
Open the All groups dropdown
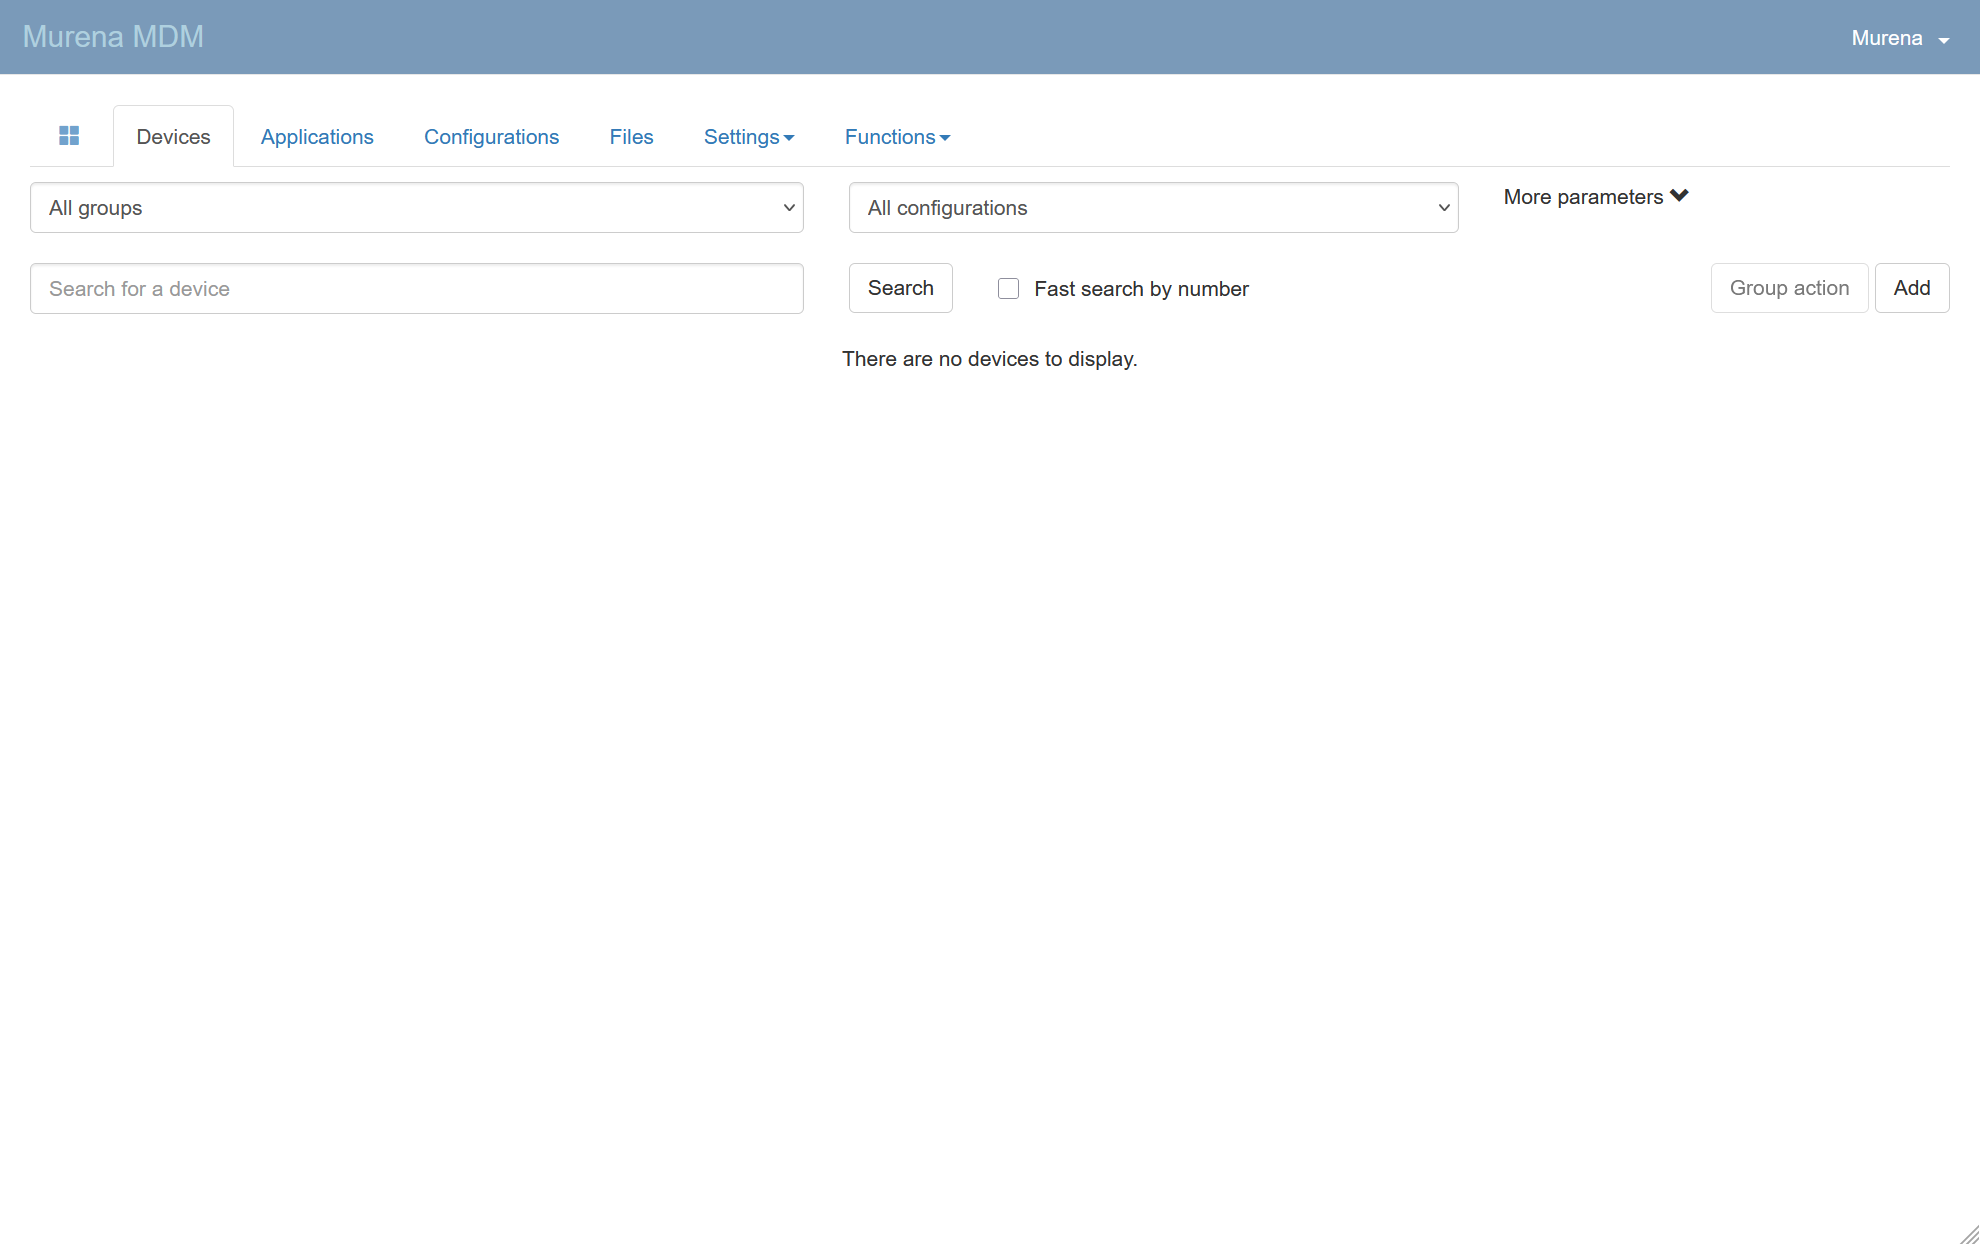[416, 208]
